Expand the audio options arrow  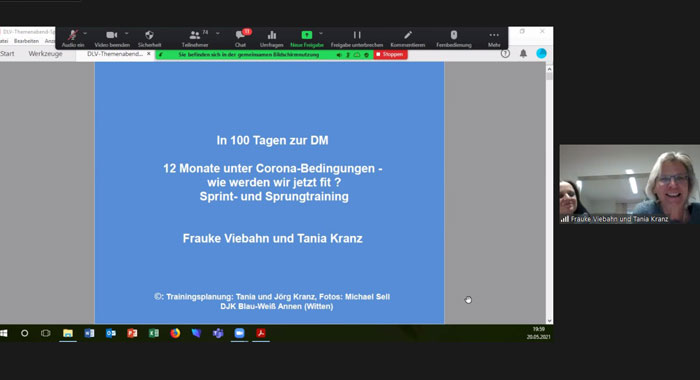(x=85, y=33)
